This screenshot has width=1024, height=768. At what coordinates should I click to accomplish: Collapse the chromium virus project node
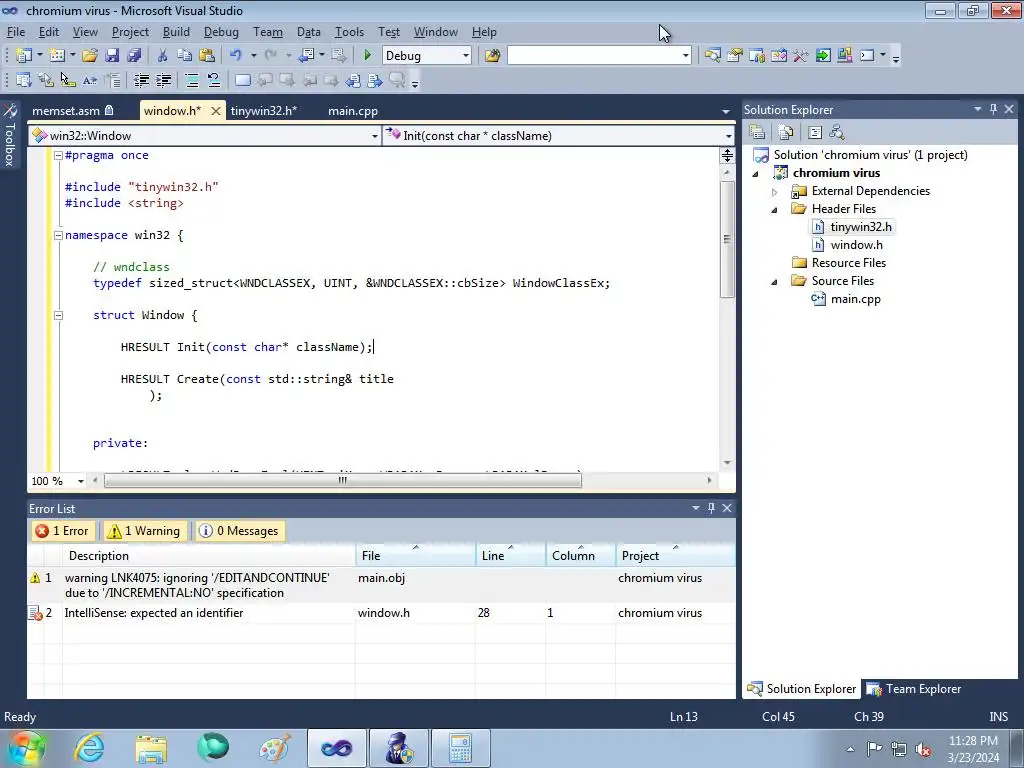click(x=756, y=173)
